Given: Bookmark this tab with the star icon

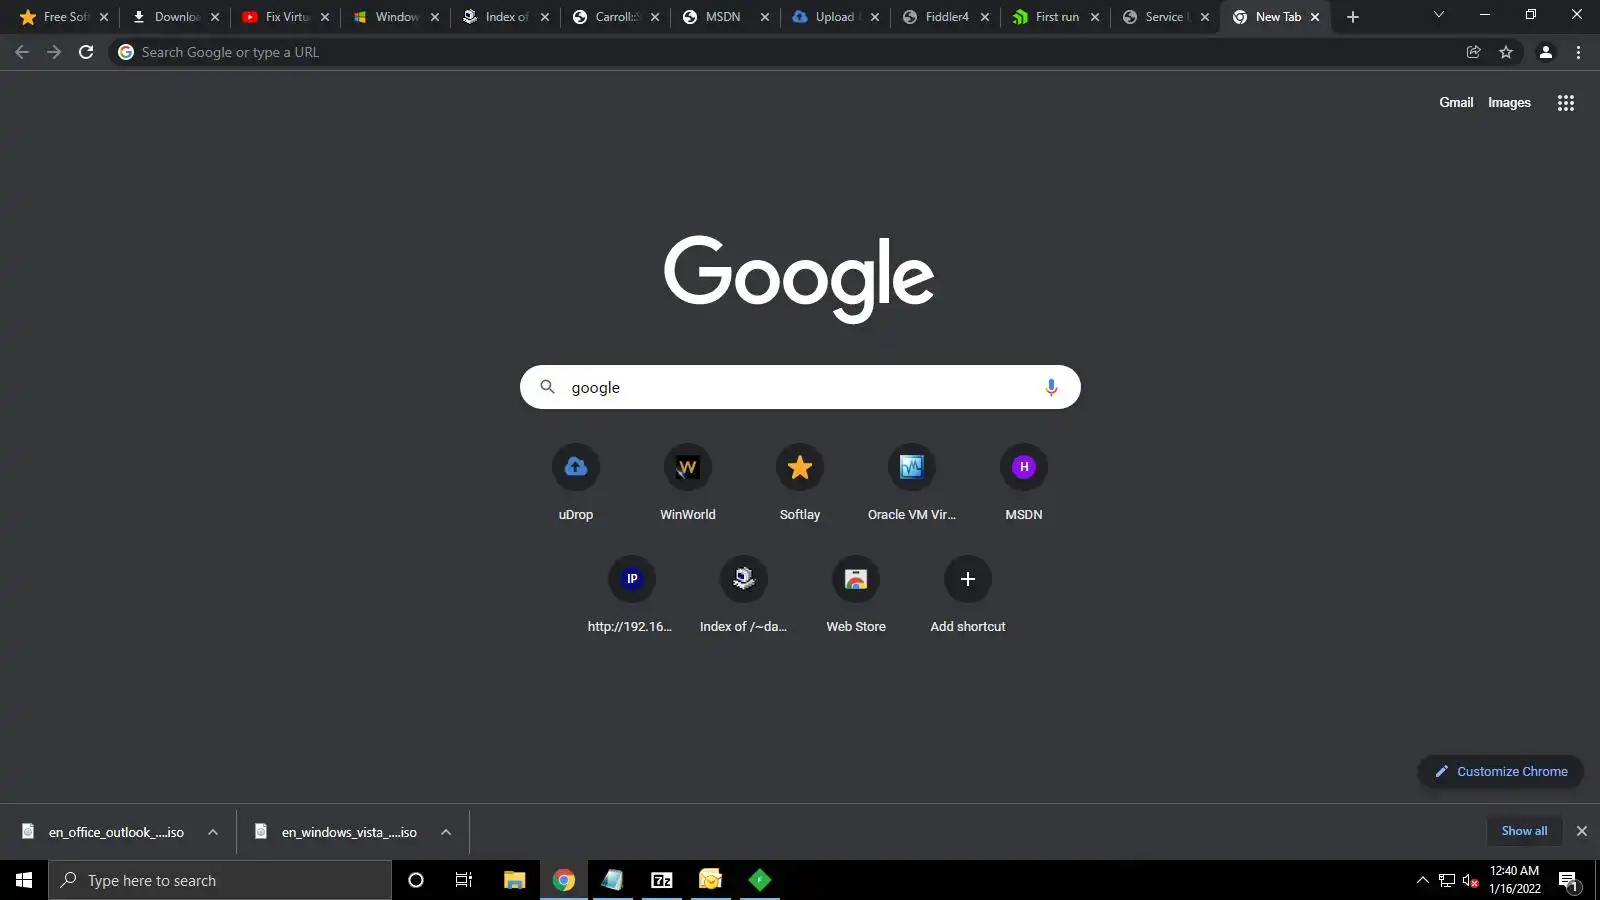Looking at the screenshot, I should pos(1506,52).
